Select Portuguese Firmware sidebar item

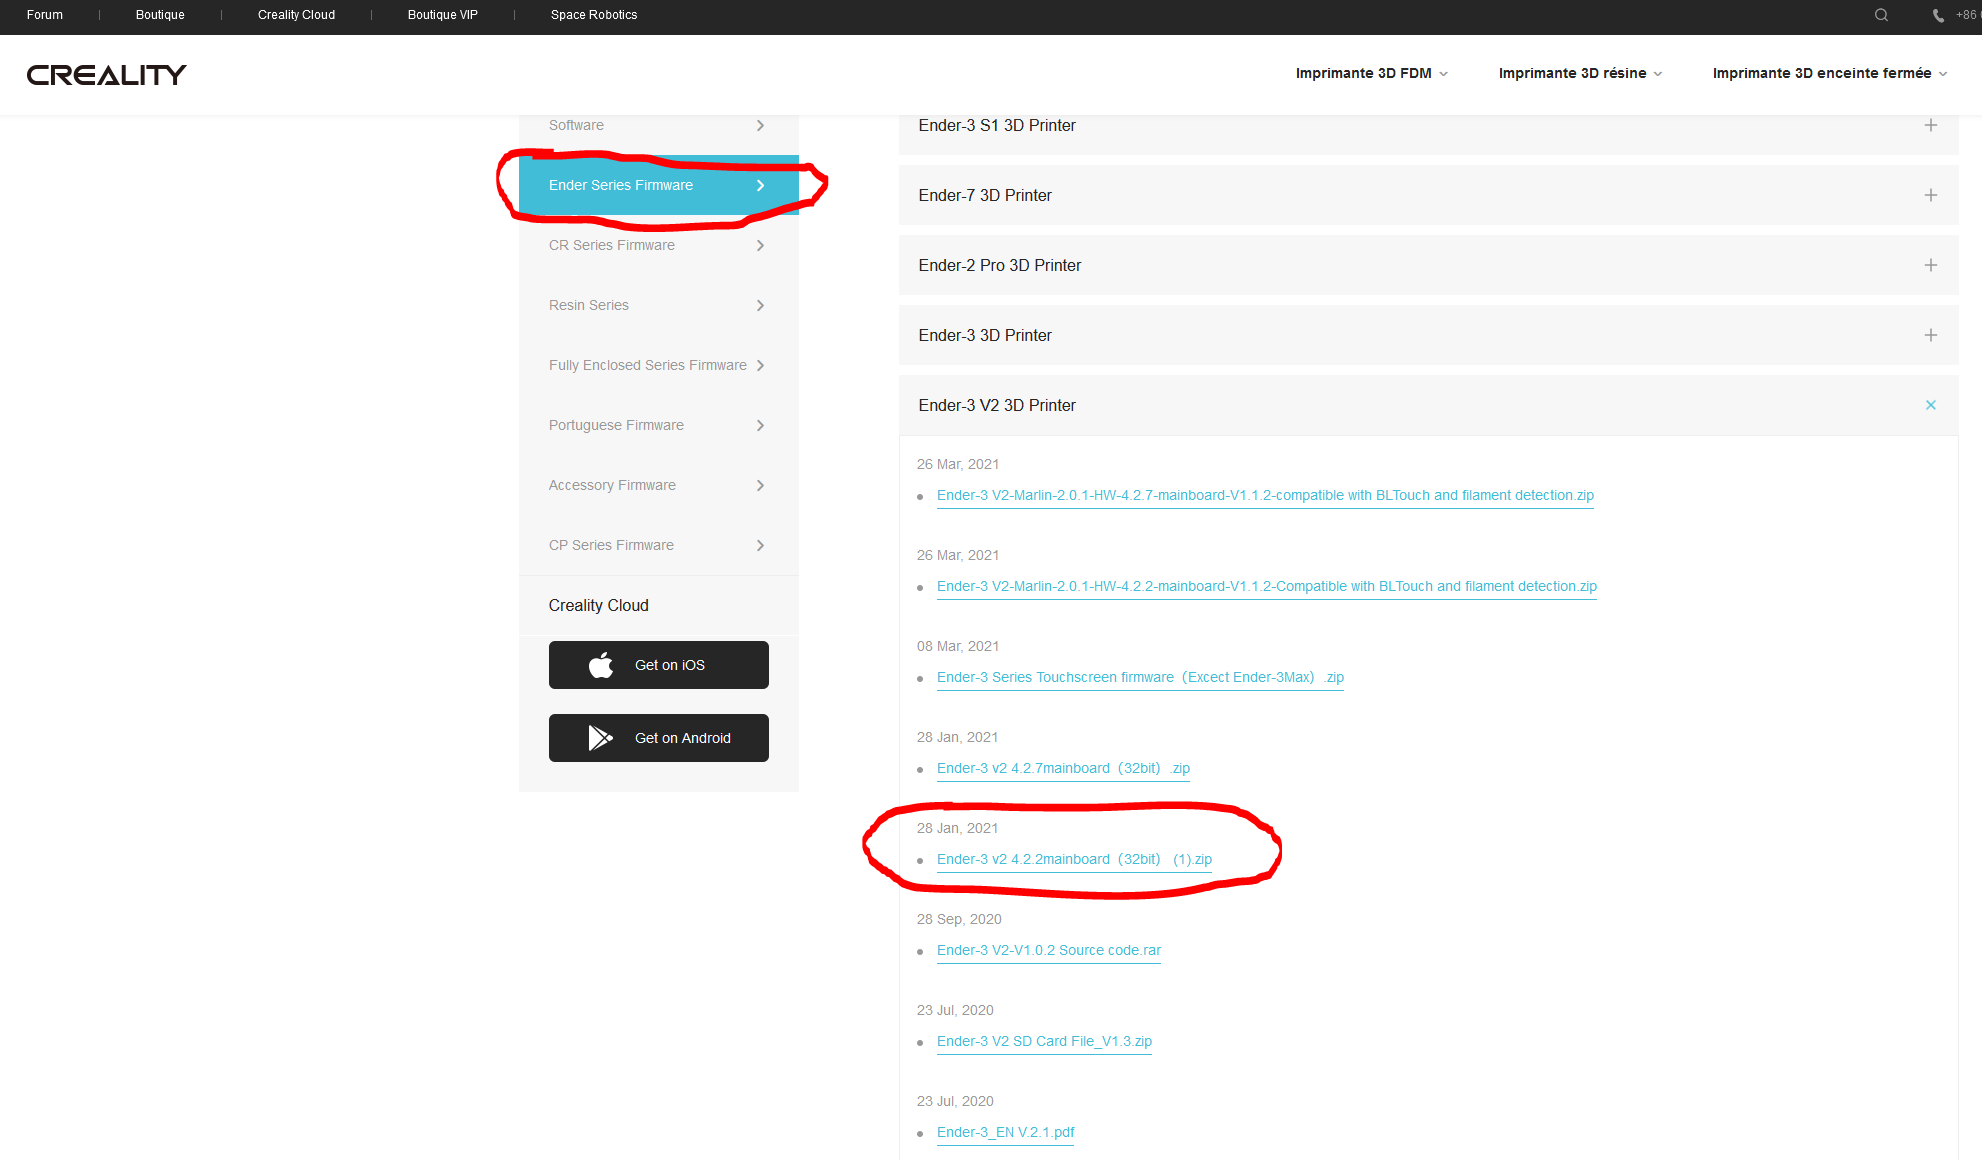658,425
